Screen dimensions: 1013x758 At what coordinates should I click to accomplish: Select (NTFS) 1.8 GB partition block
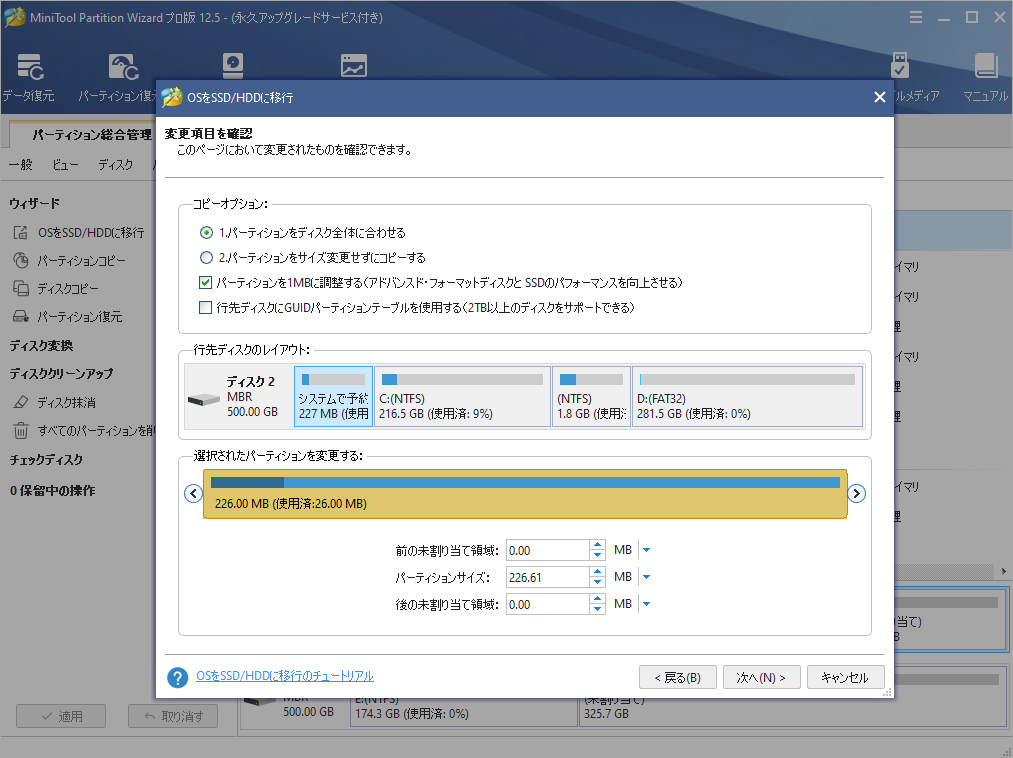(591, 397)
